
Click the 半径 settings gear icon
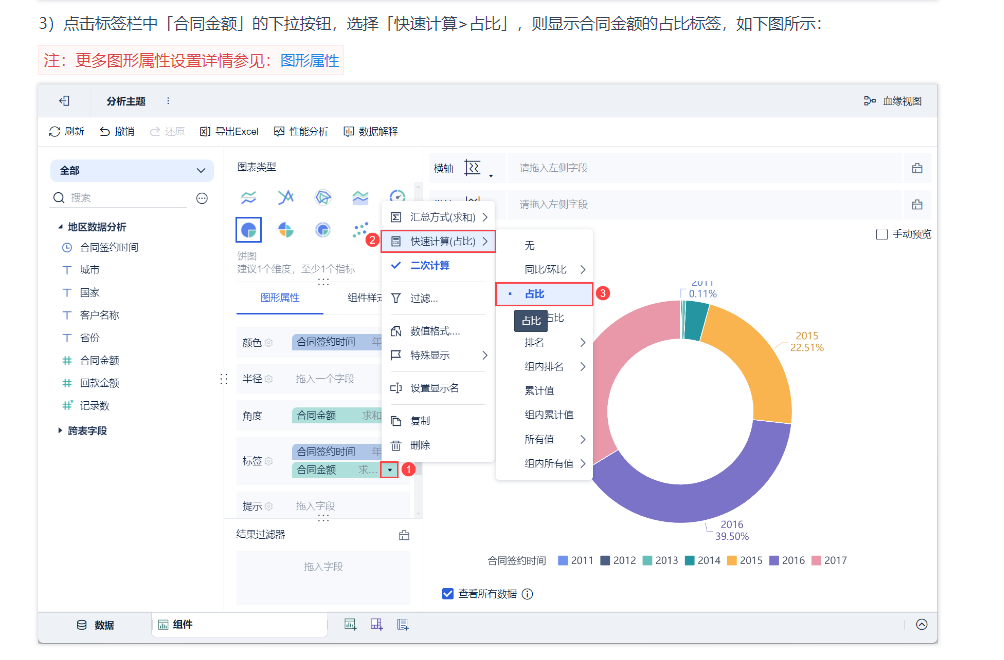pos(269,379)
